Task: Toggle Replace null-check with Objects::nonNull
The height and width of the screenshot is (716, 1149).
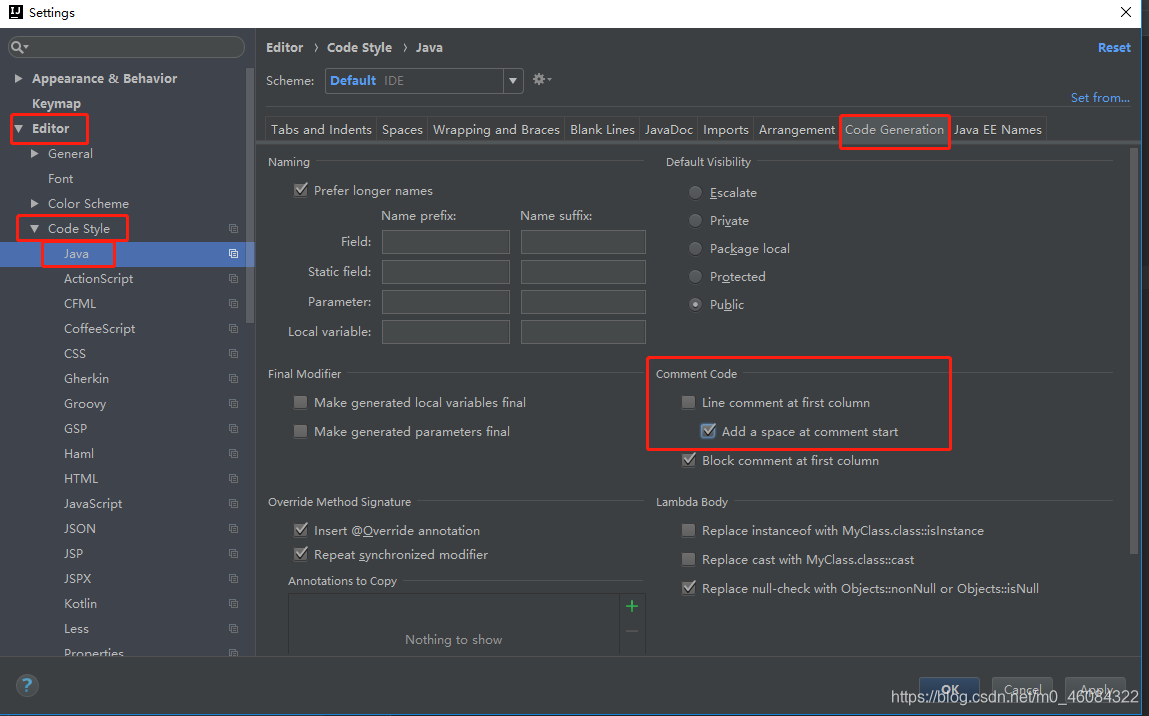Action: (x=688, y=588)
